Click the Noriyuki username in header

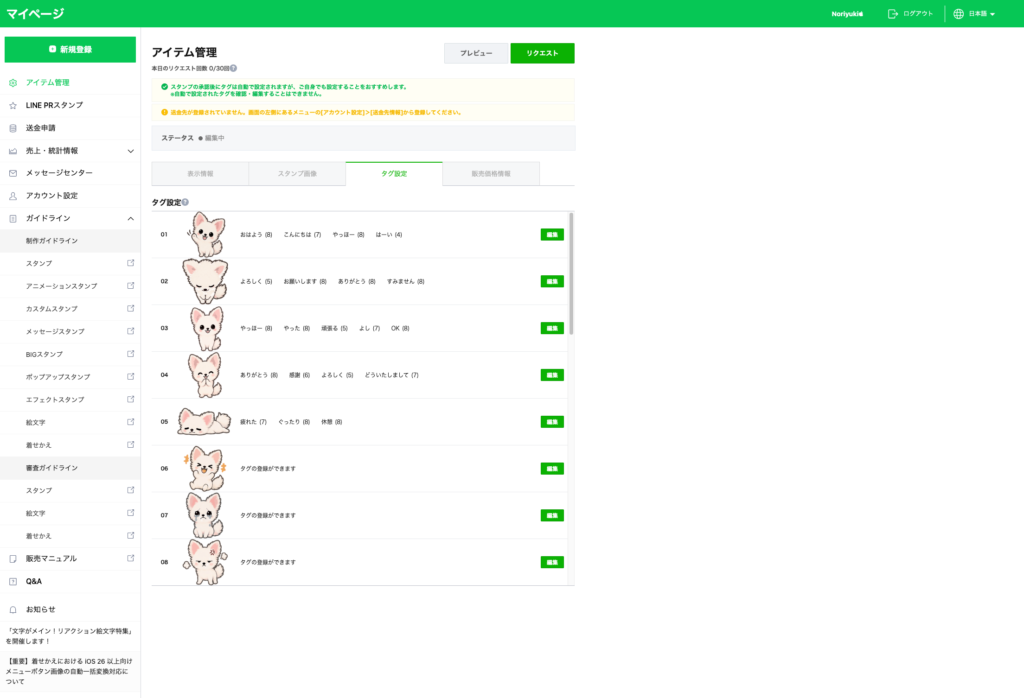[x=847, y=14]
